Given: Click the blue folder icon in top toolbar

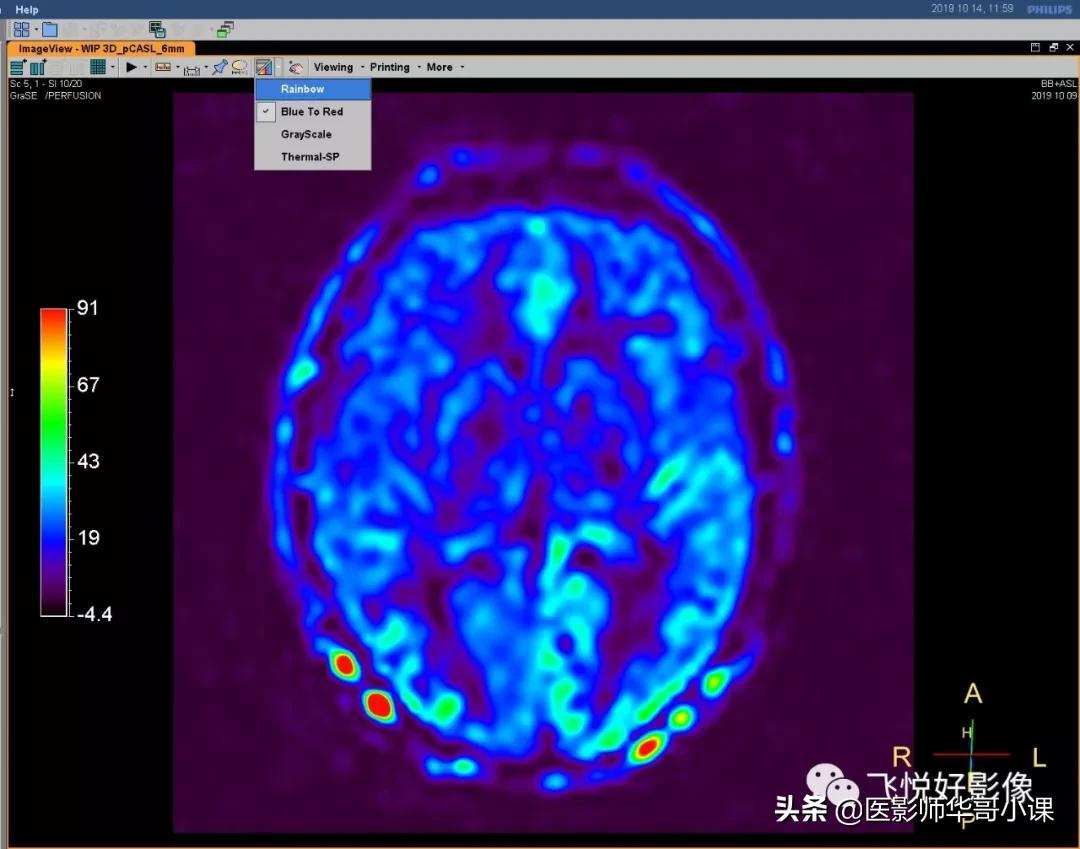Looking at the screenshot, I should pyautogui.click(x=50, y=29).
